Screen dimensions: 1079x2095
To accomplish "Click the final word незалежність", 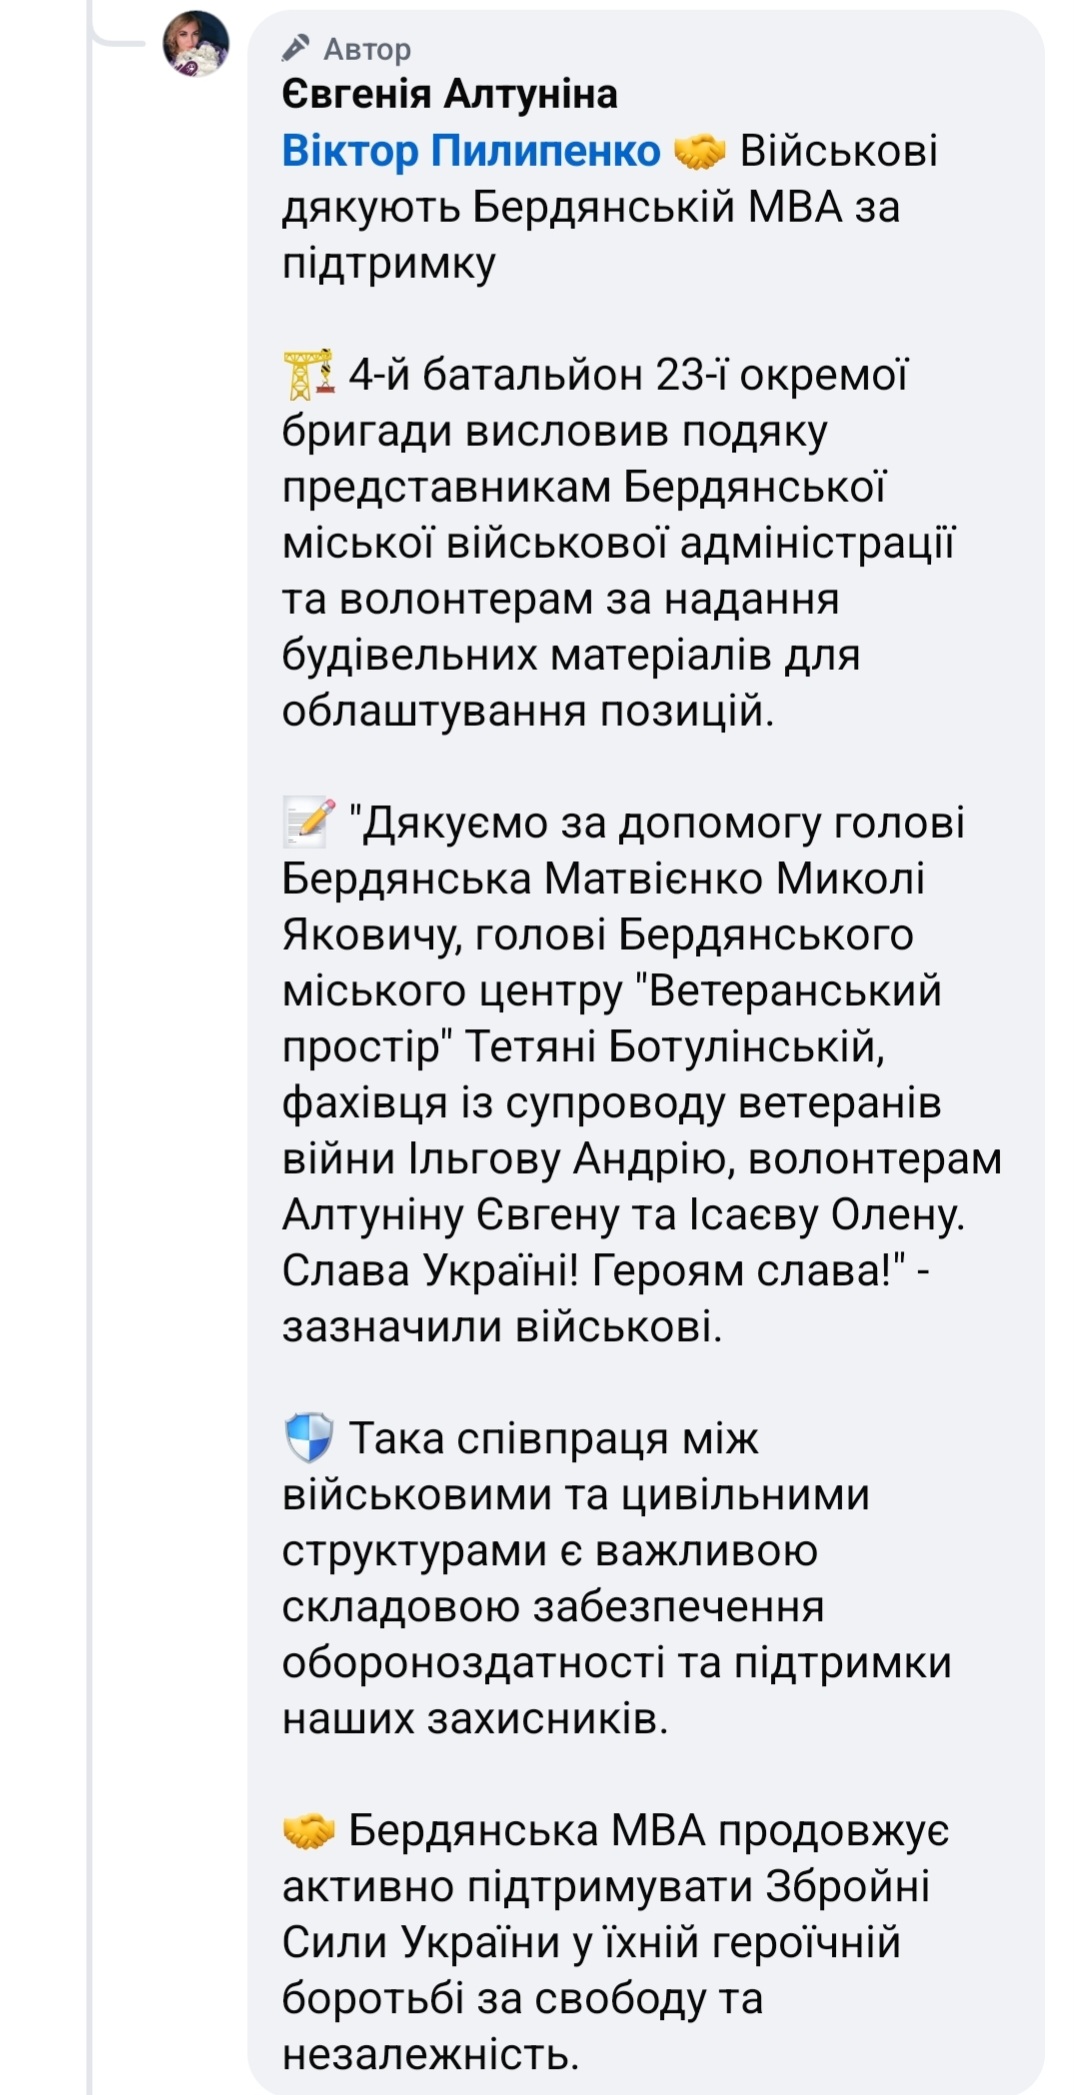I will tap(430, 2055).
